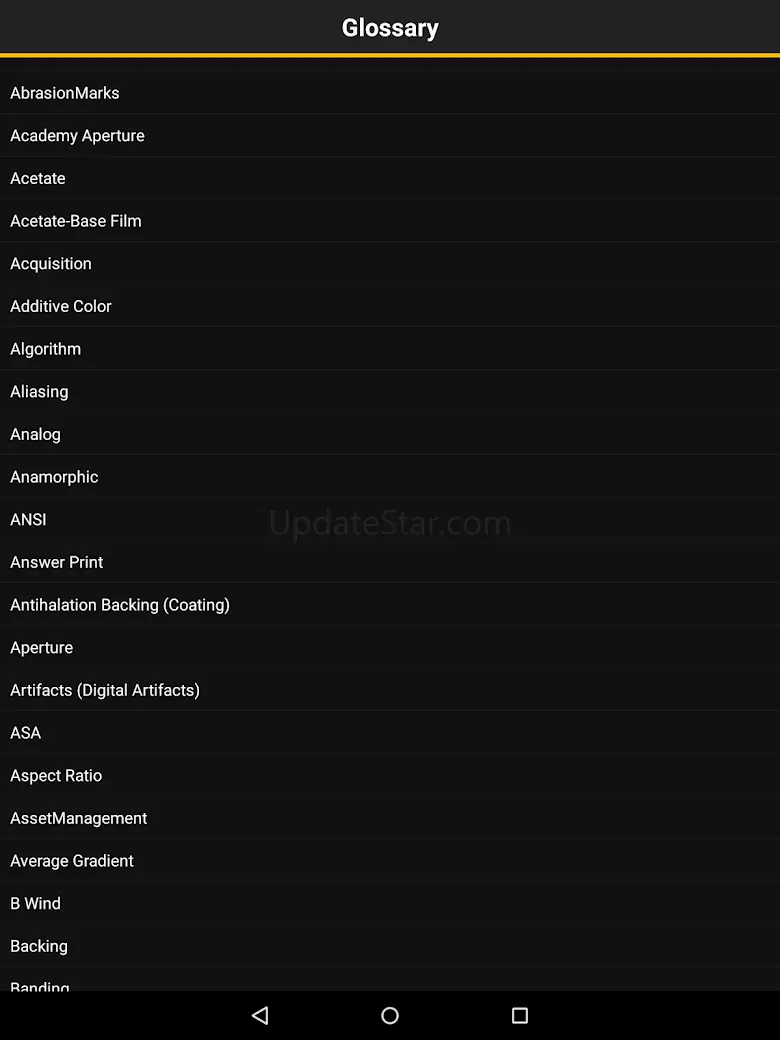780x1040 pixels.
Task: Tap the Android home circle icon
Action: [390, 1015]
